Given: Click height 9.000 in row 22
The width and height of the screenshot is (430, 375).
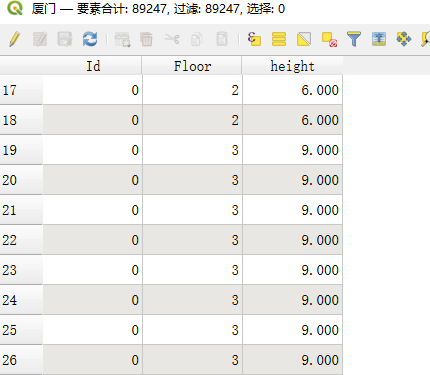Looking at the screenshot, I should [293, 240].
